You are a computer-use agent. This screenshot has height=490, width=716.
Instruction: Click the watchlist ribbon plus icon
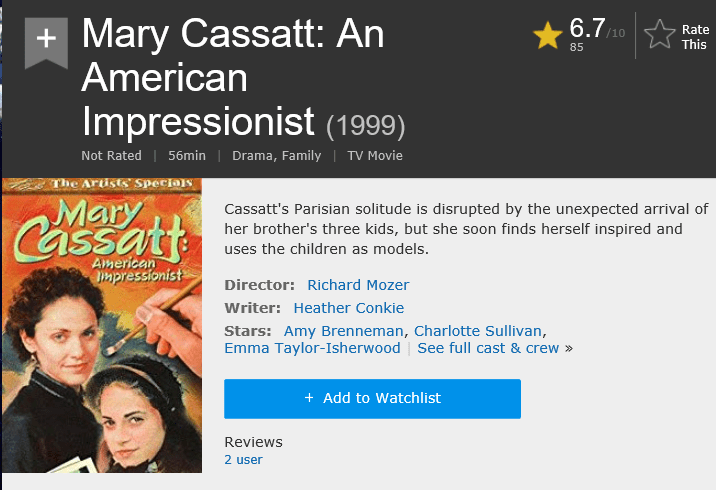point(46,40)
